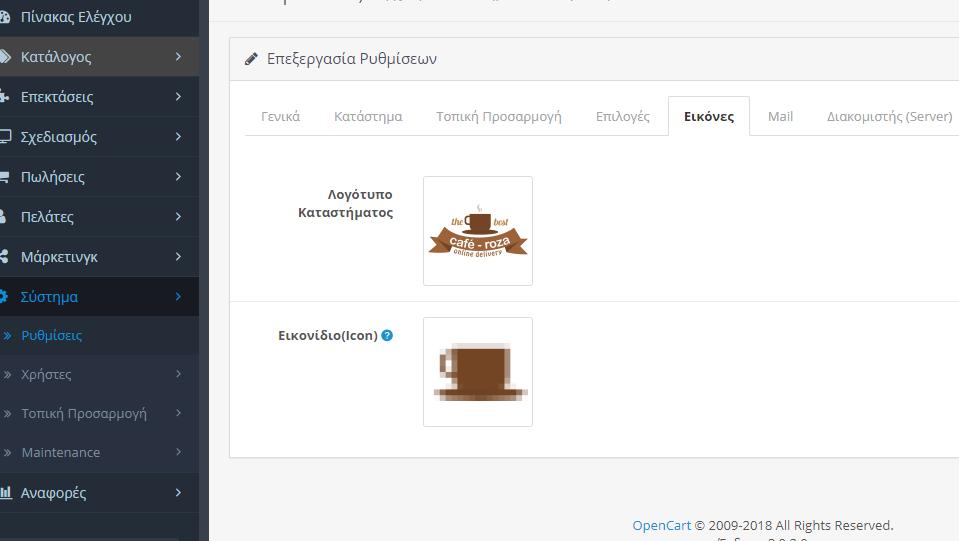Expand the Κατάλογος chevron arrow

pos(178,57)
